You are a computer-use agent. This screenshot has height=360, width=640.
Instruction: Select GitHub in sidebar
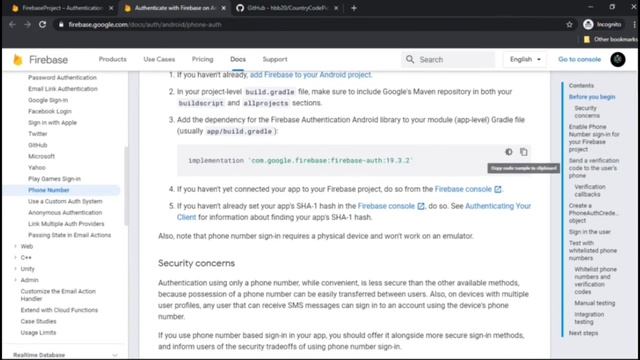click(x=38, y=145)
